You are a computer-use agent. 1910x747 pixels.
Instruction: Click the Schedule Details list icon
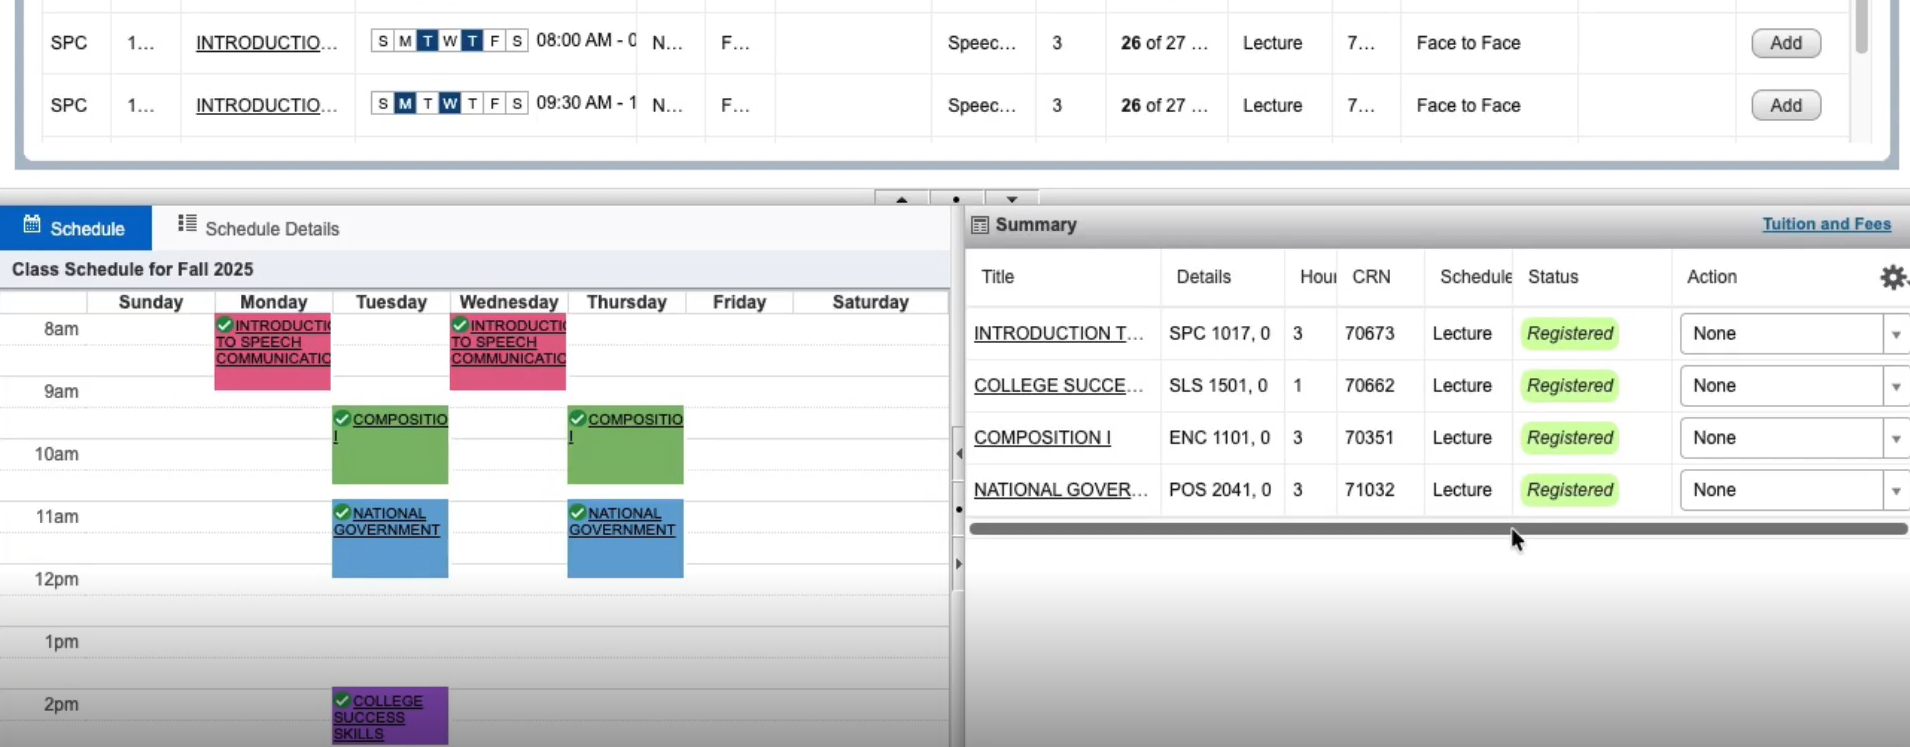(x=187, y=223)
